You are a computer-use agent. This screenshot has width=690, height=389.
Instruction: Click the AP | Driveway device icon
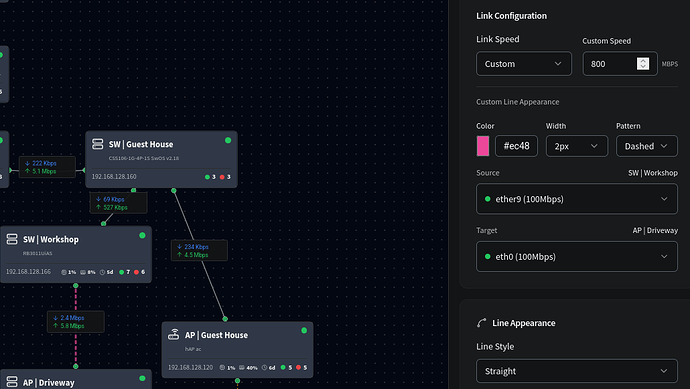12,382
